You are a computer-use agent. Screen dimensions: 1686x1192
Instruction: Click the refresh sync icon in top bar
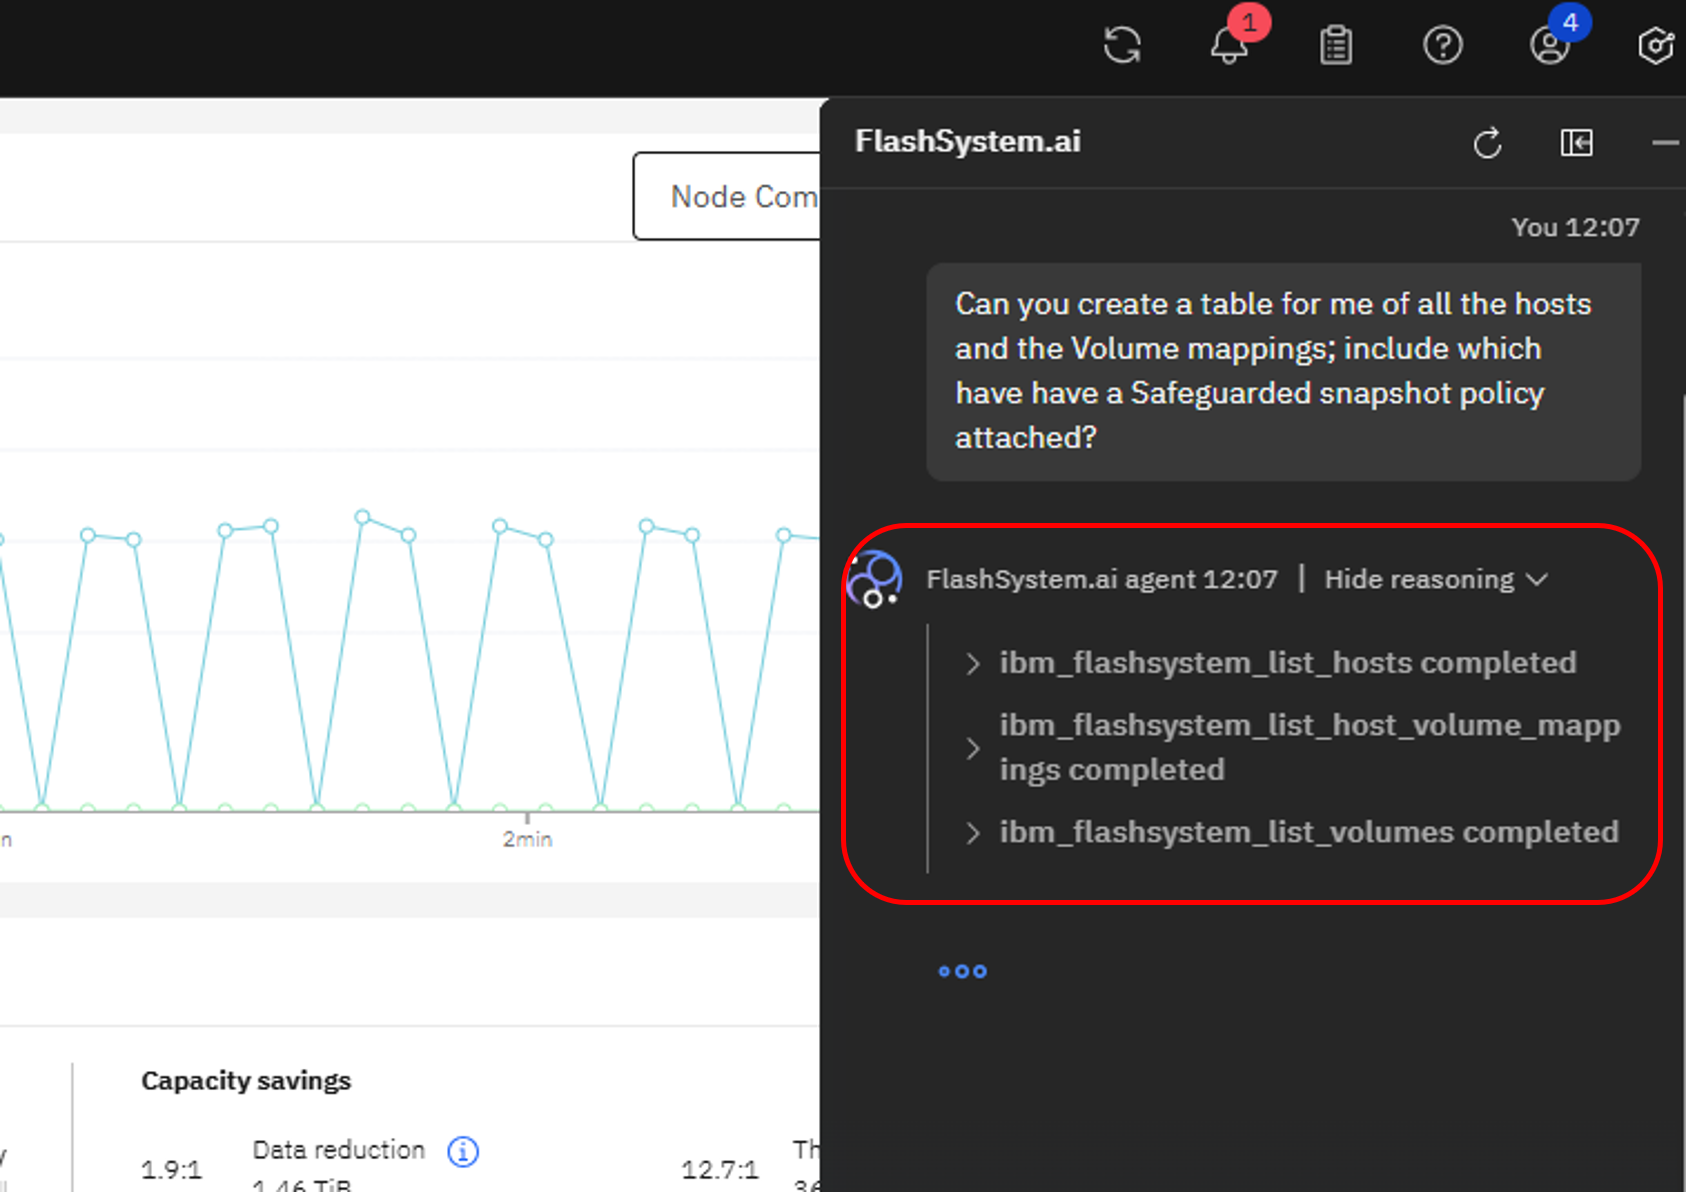[1122, 45]
